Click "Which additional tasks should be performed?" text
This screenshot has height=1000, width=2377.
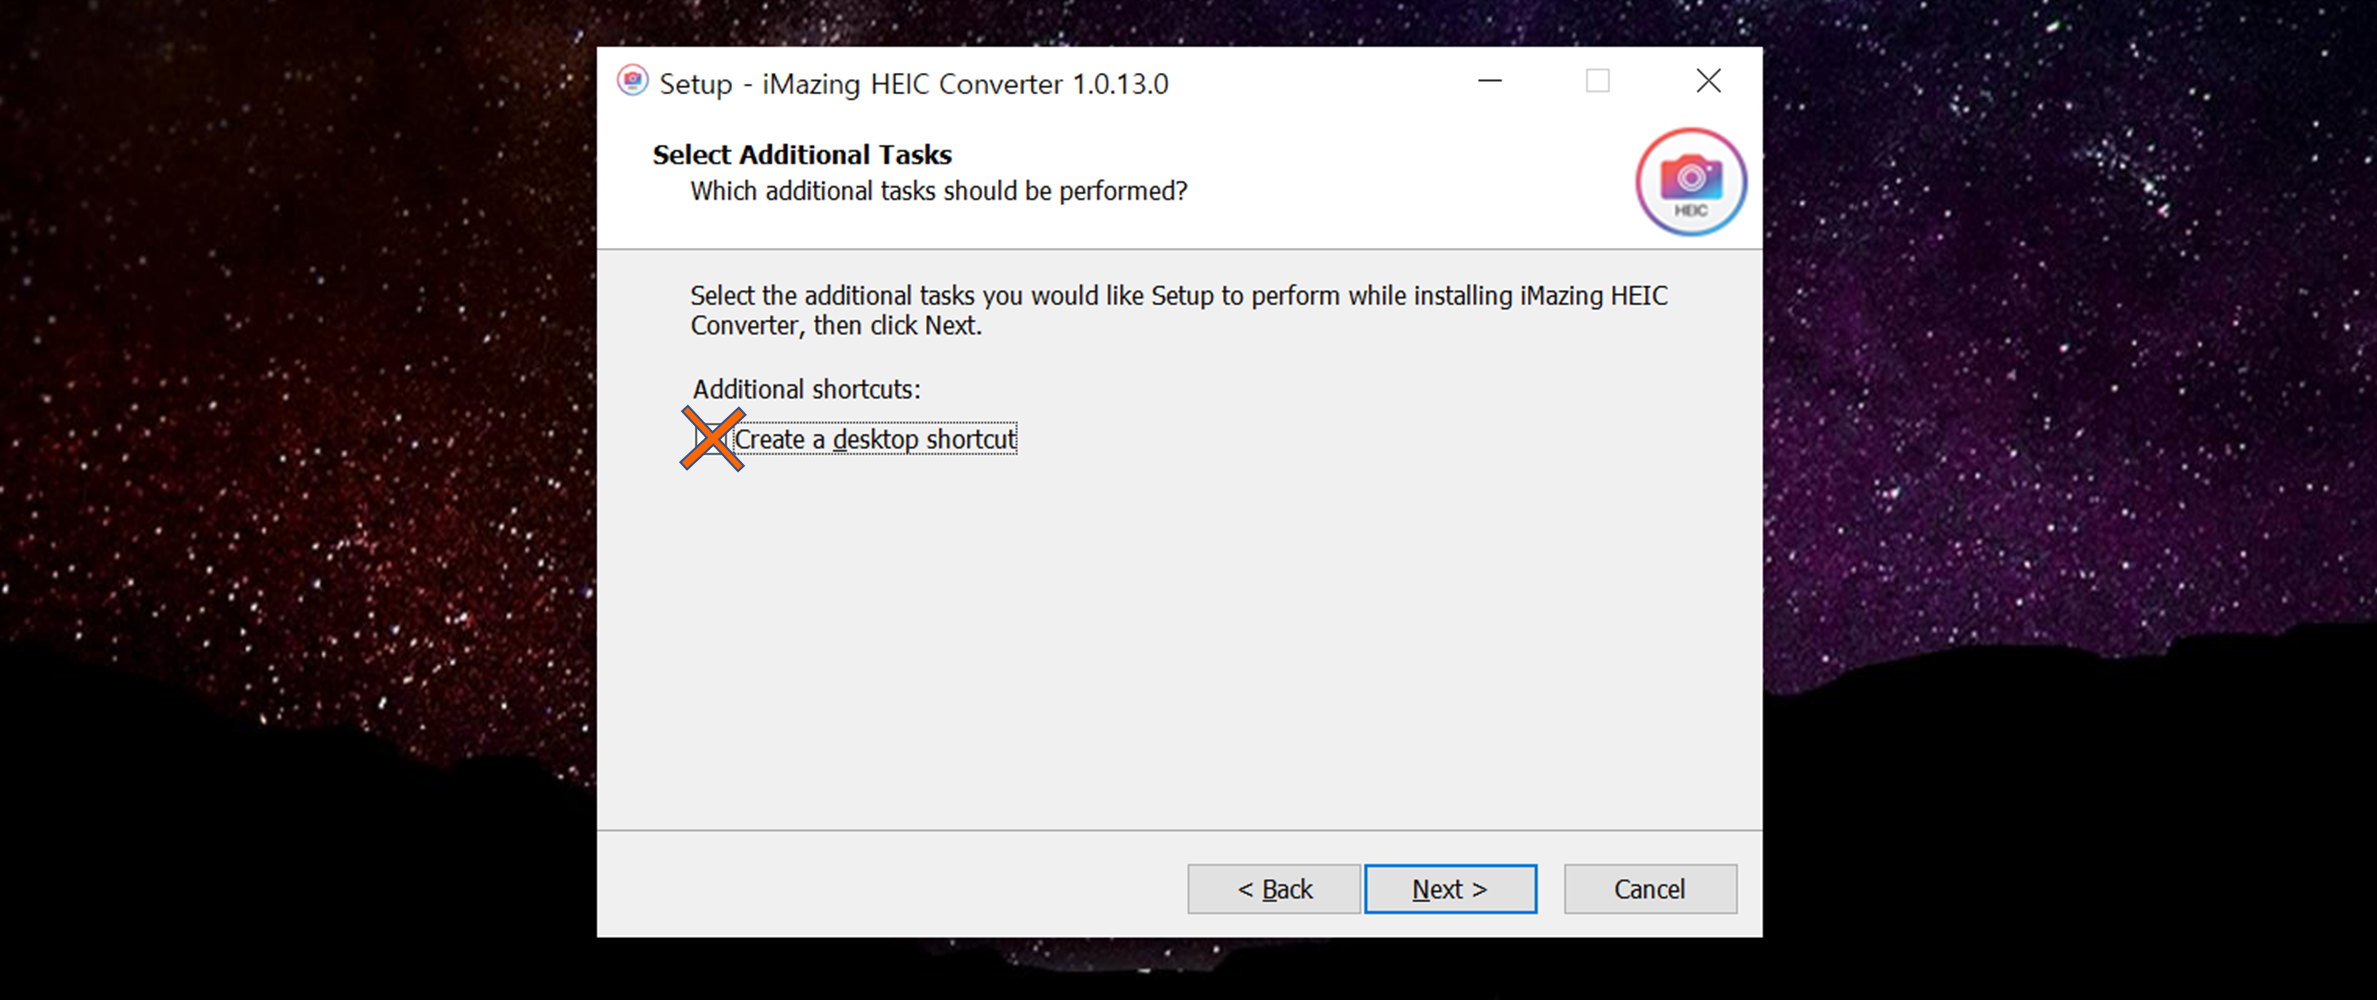point(938,191)
